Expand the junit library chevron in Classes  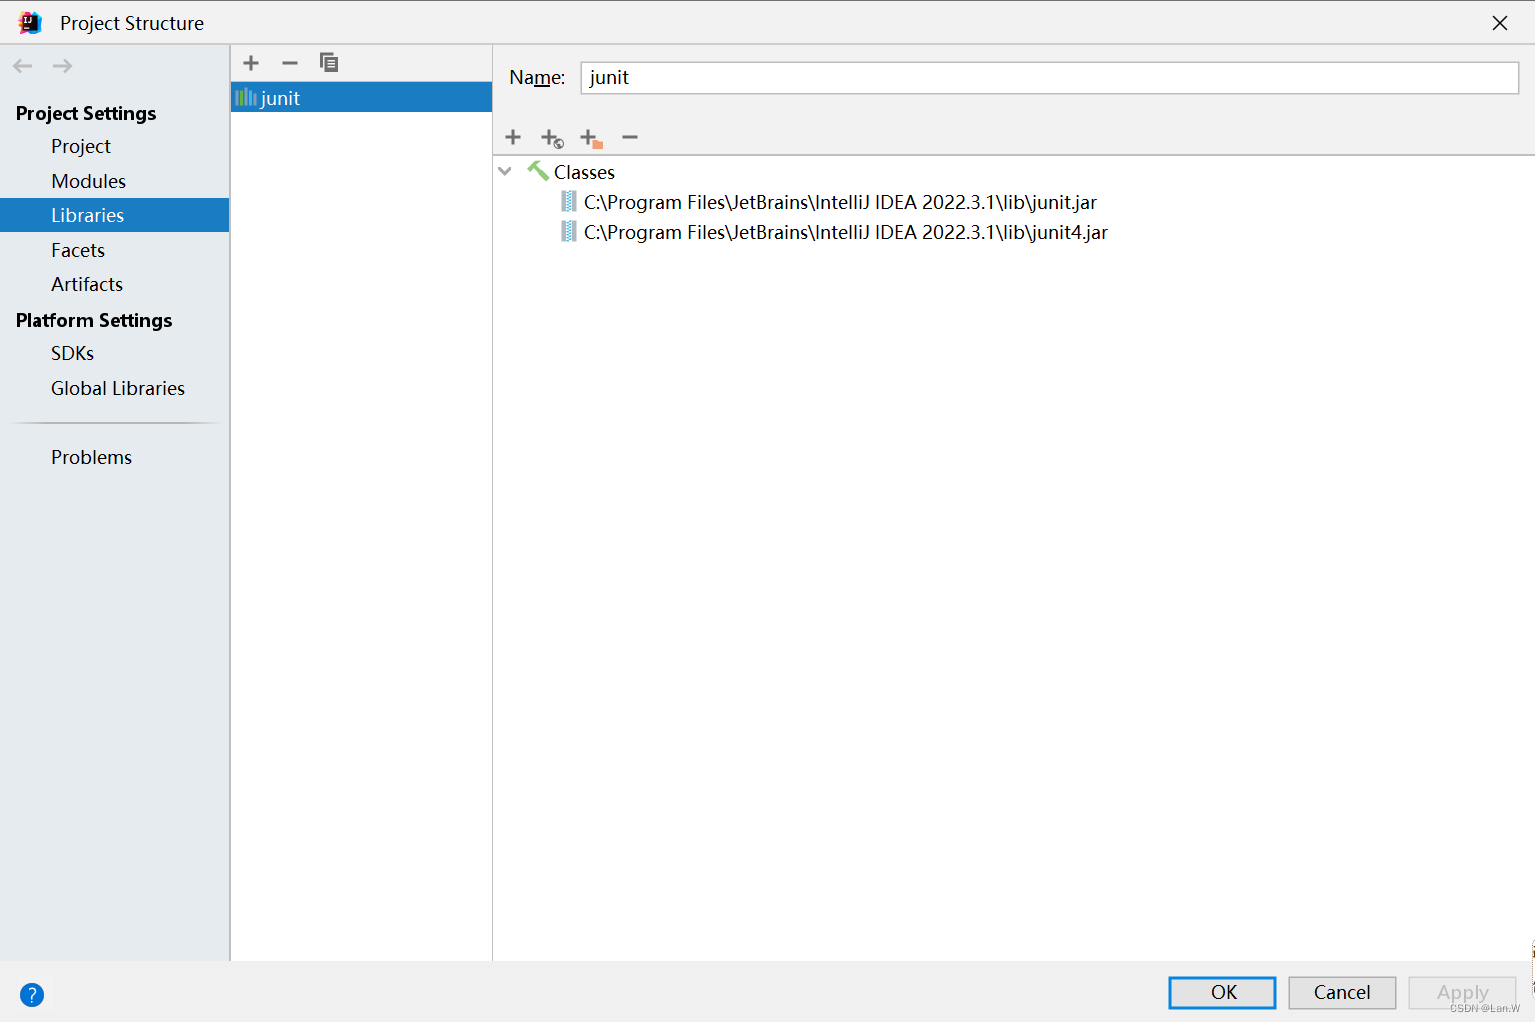[505, 171]
